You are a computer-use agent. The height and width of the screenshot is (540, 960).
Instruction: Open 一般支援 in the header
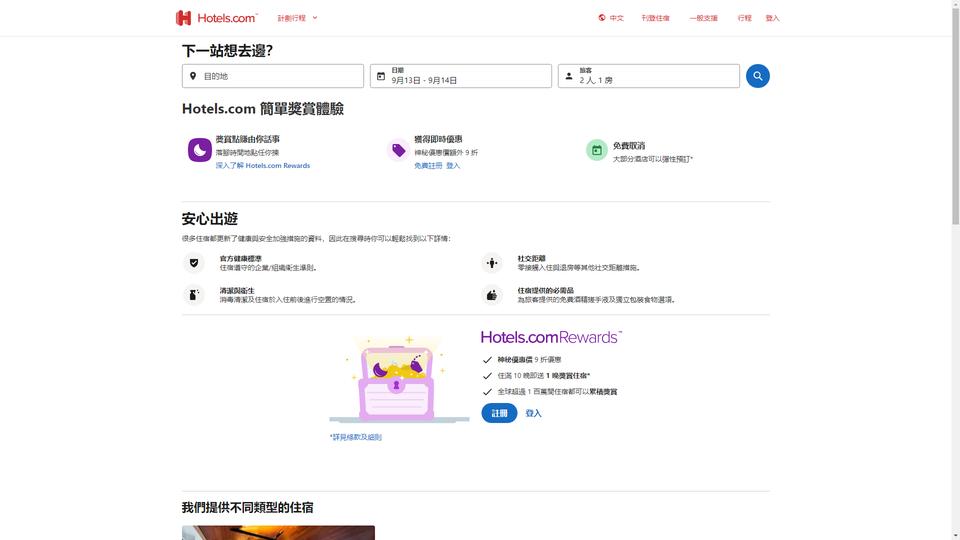pyautogui.click(x=703, y=18)
